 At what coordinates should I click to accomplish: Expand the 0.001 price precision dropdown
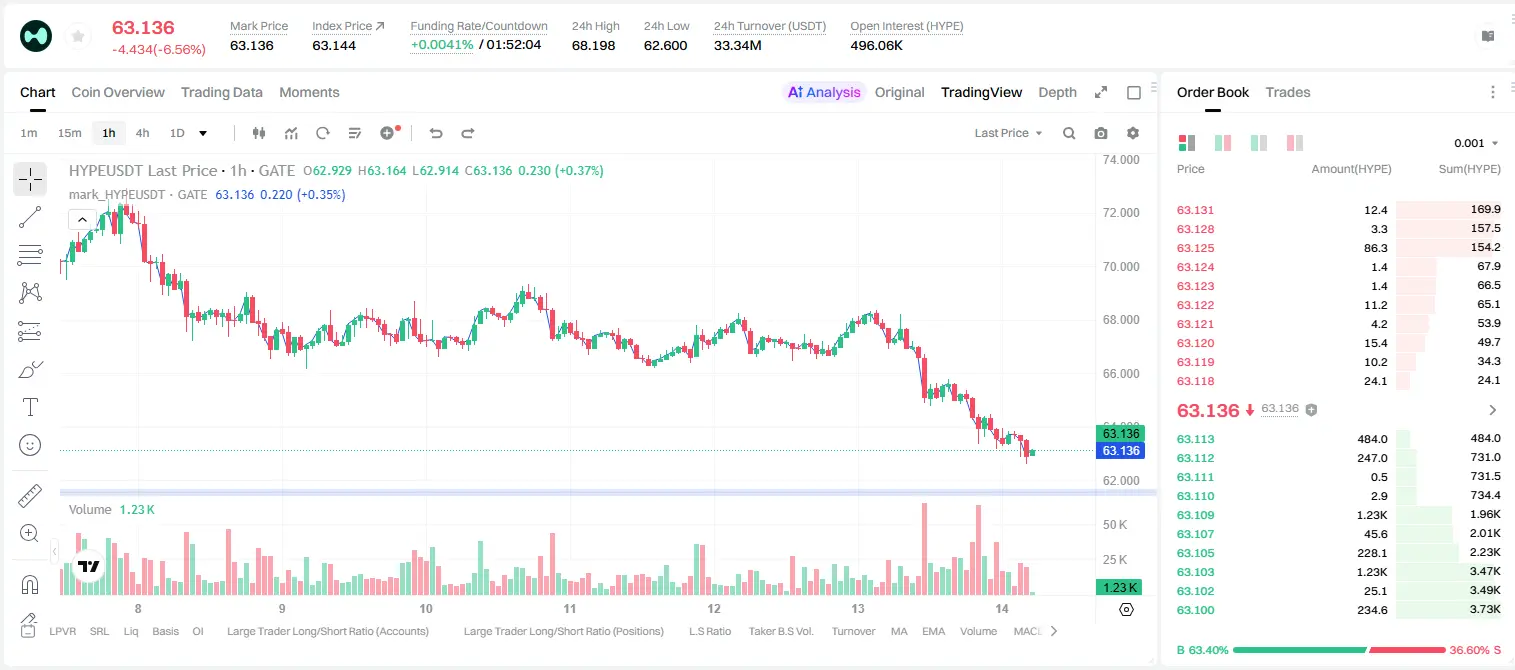pyautogui.click(x=1476, y=143)
